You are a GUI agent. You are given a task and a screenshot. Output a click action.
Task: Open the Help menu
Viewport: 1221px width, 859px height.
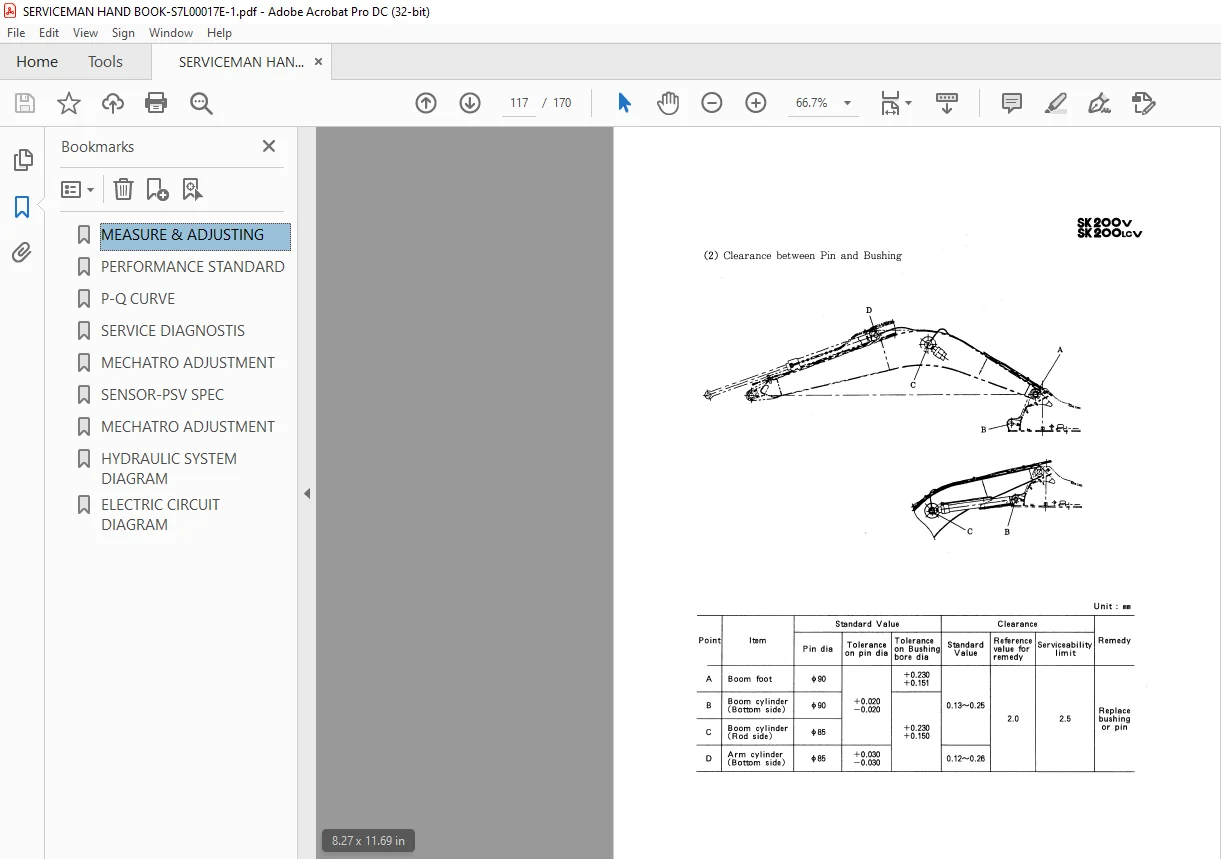coord(219,33)
